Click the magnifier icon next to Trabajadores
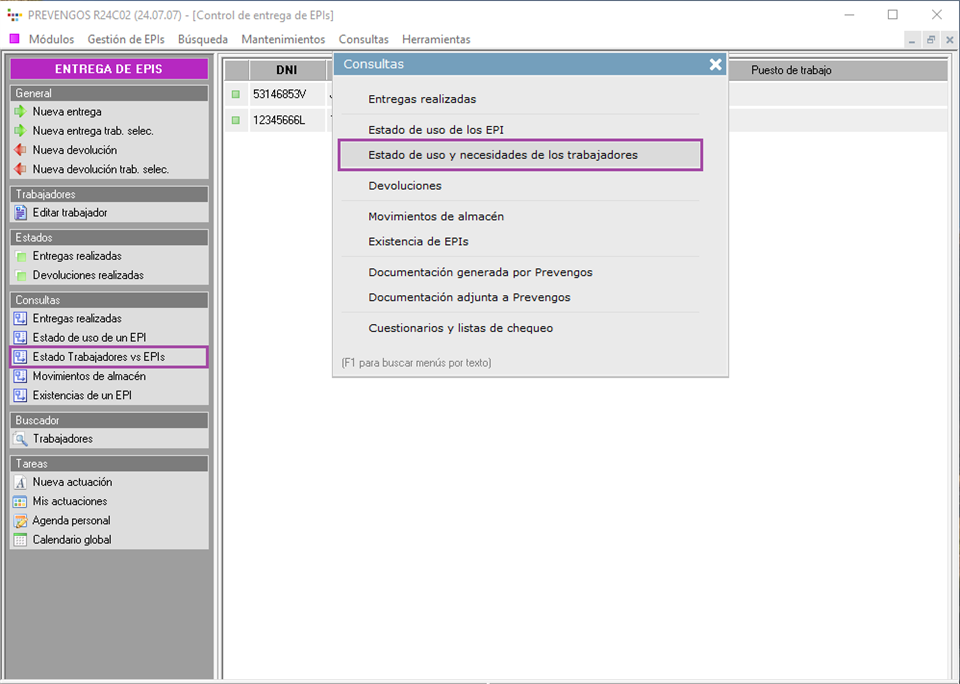Viewport: 960px width, 684px height. pyautogui.click(x=20, y=439)
